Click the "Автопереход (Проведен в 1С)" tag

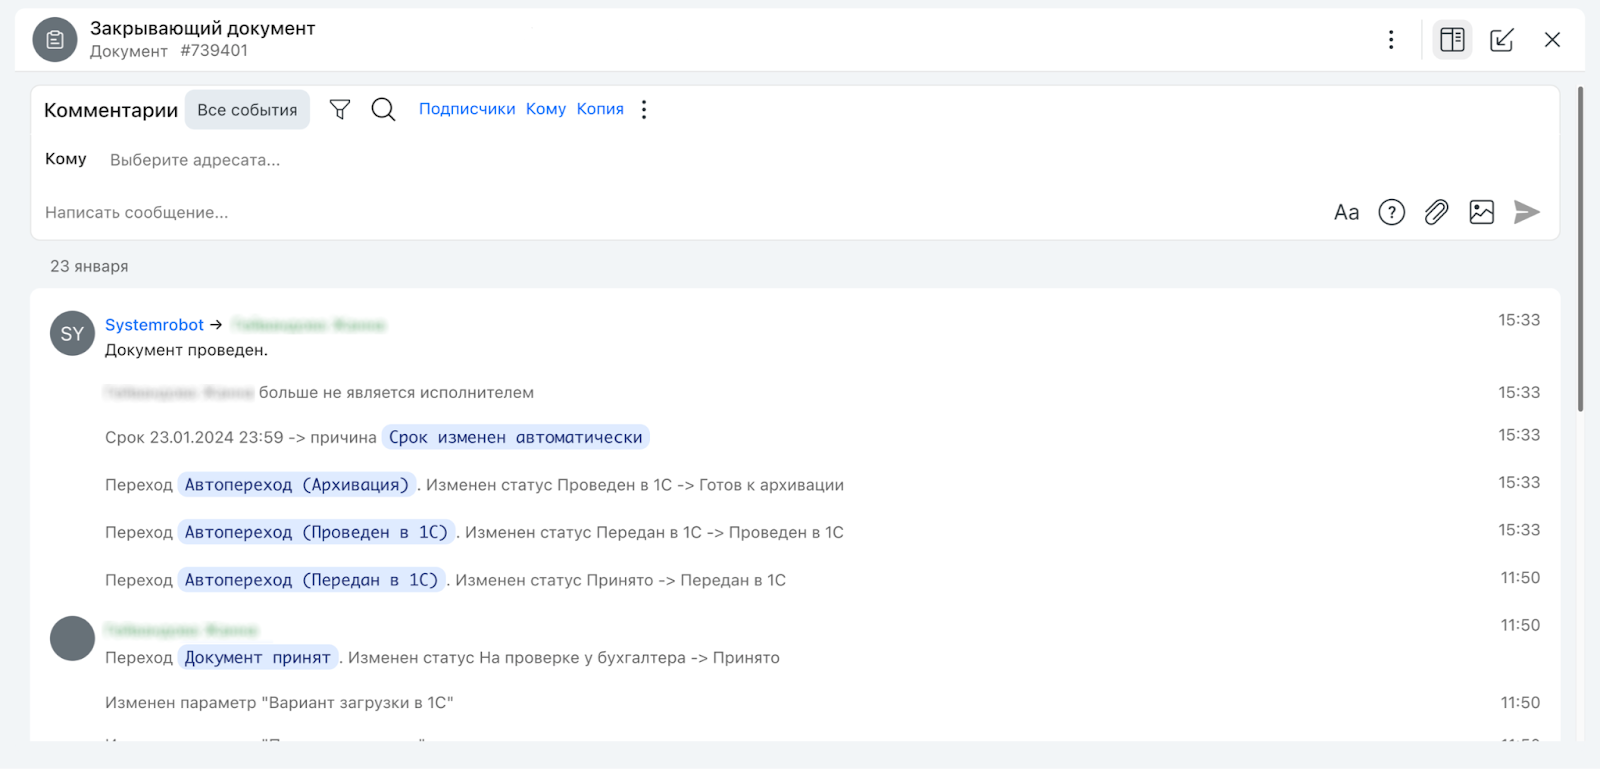click(316, 532)
